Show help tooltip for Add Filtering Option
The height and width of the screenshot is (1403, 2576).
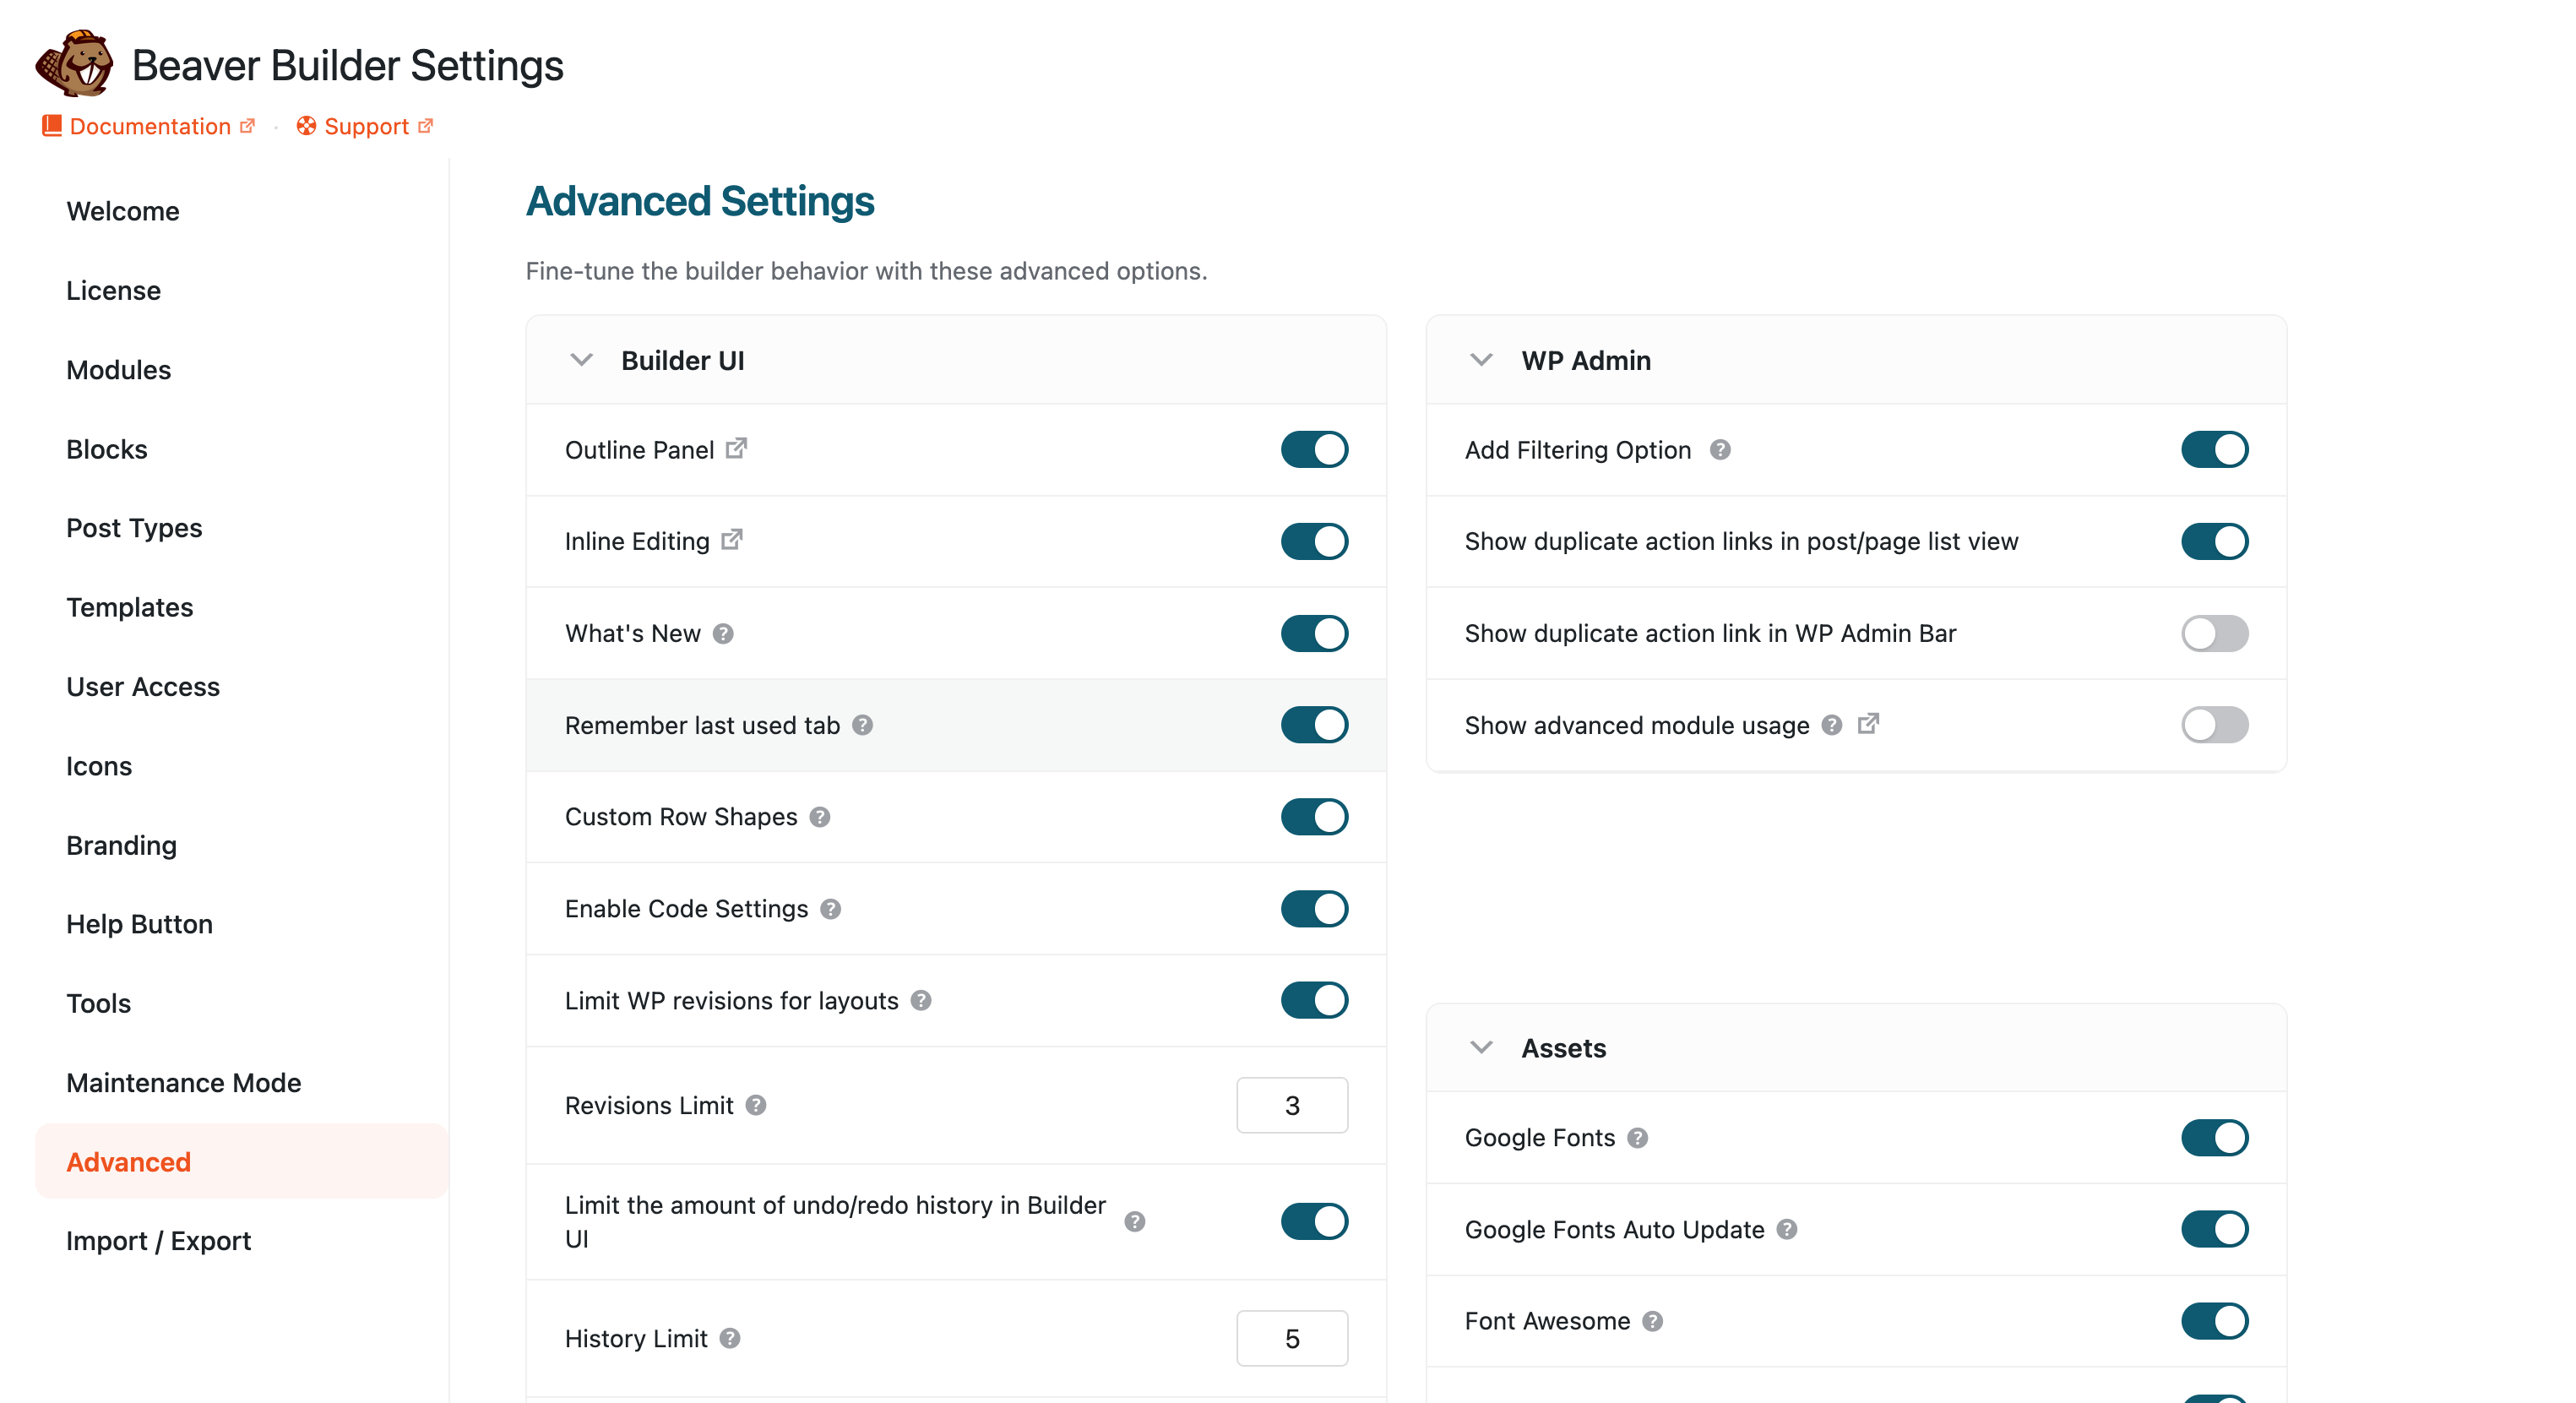pyautogui.click(x=1720, y=450)
